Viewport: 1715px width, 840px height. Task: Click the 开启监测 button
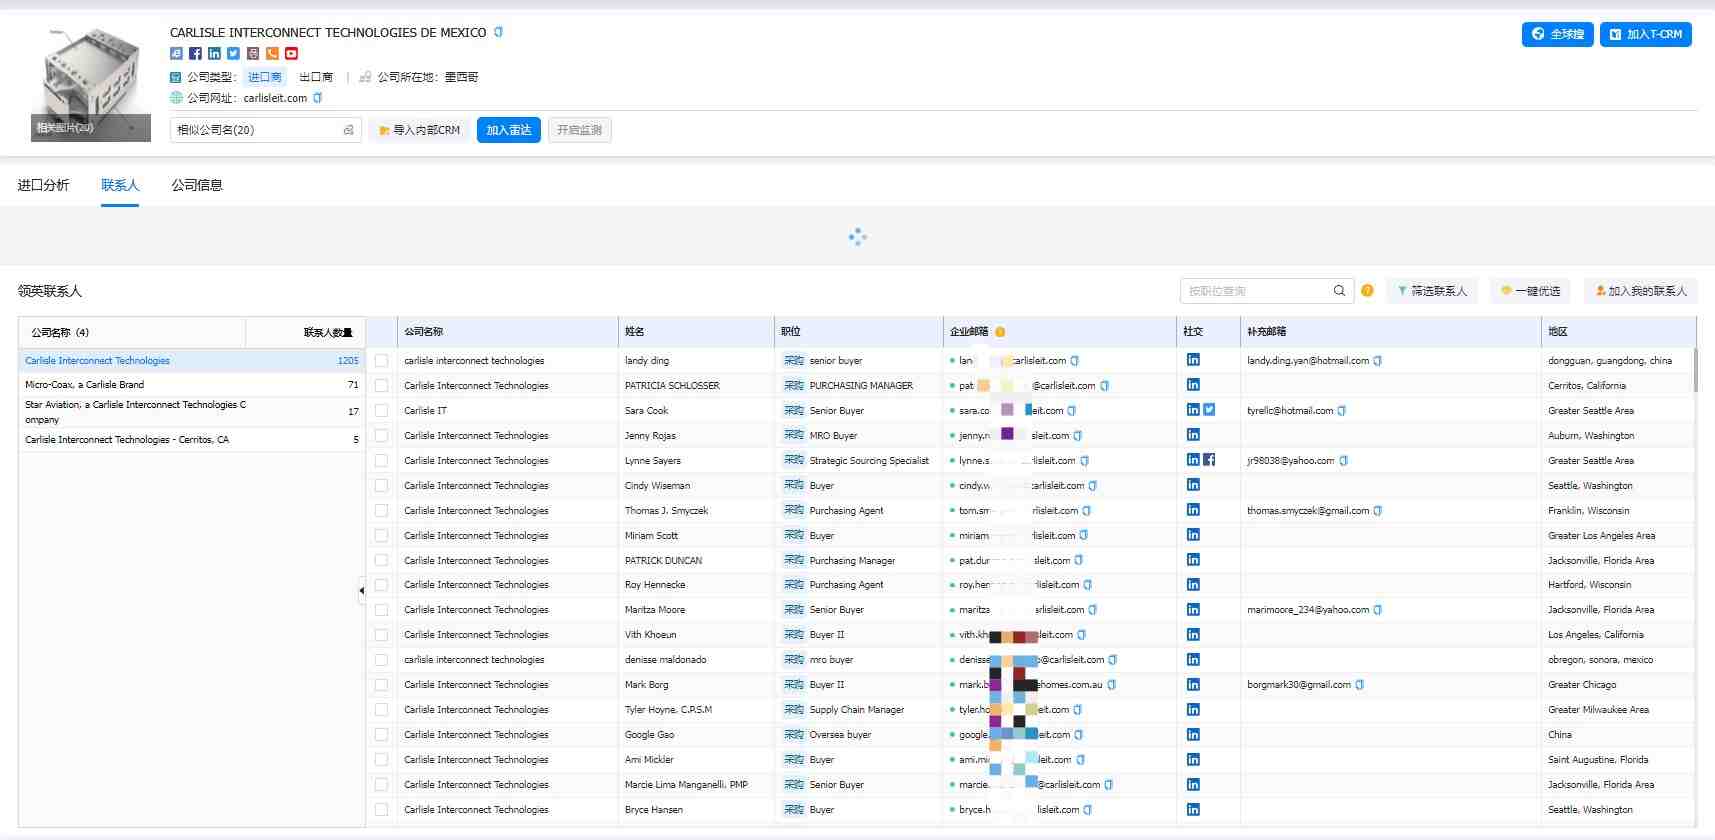[x=580, y=130]
